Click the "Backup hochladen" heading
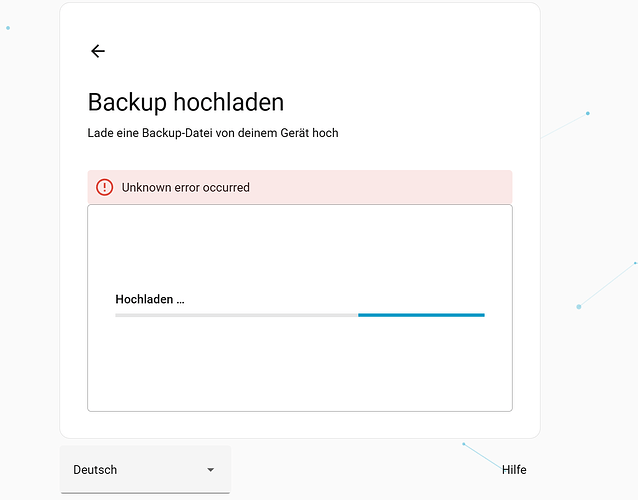The image size is (638, 500). coord(186,102)
